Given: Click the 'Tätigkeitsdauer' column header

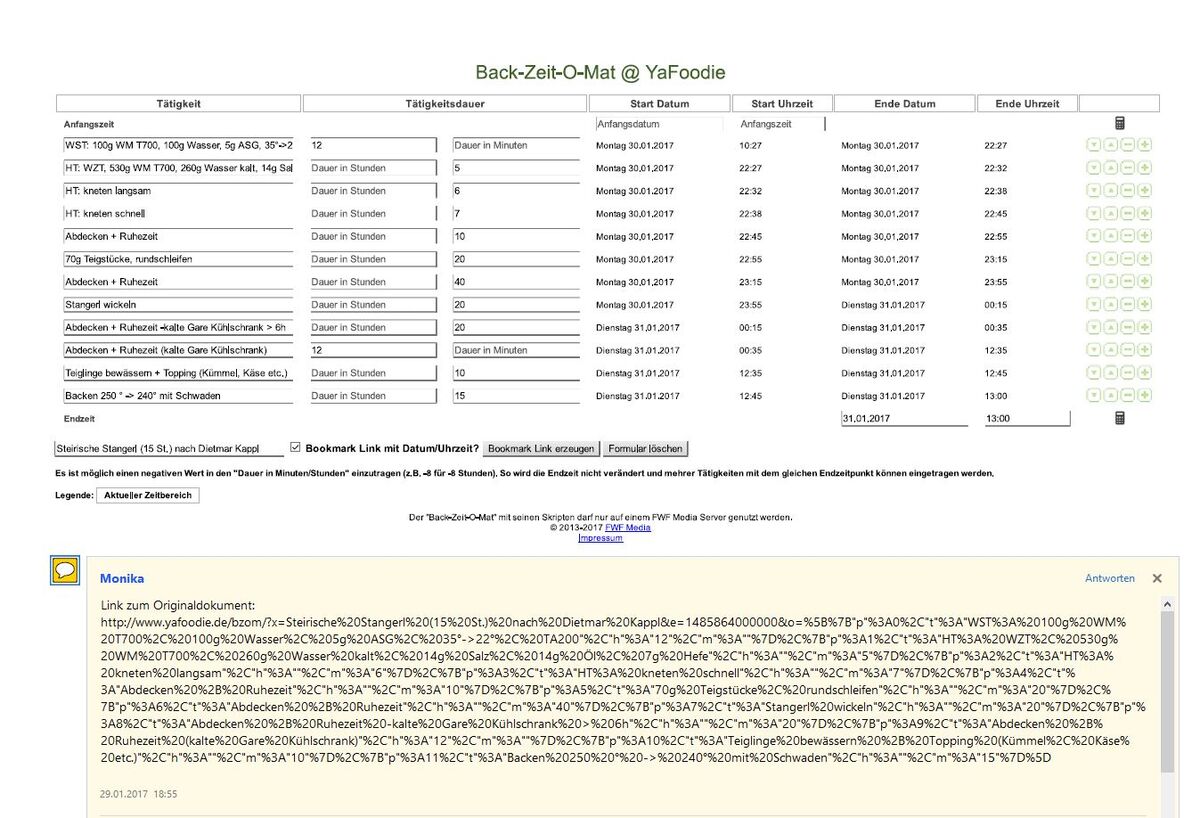Looking at the screenshot, I should (x=445, y=104).
